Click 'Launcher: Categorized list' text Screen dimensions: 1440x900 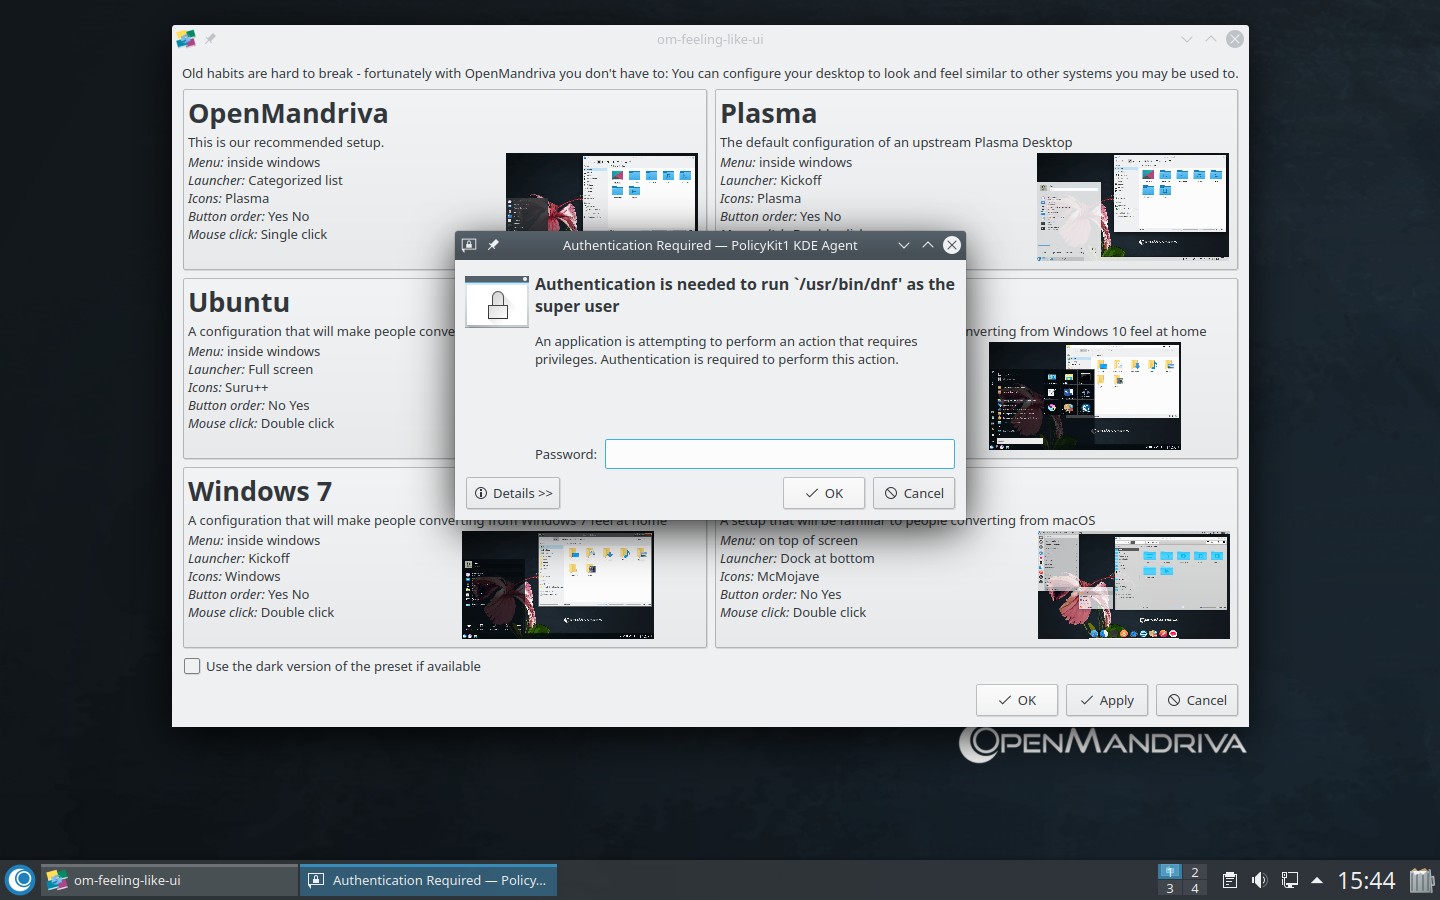click(x=265, y=180)
